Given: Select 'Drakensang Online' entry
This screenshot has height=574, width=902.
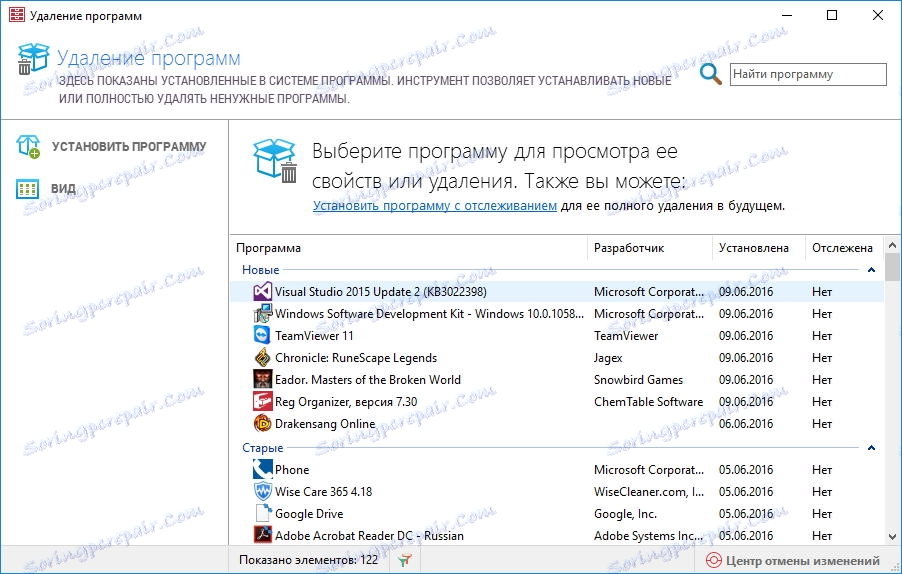Looking at the screenshot, I should pos(325,423).
